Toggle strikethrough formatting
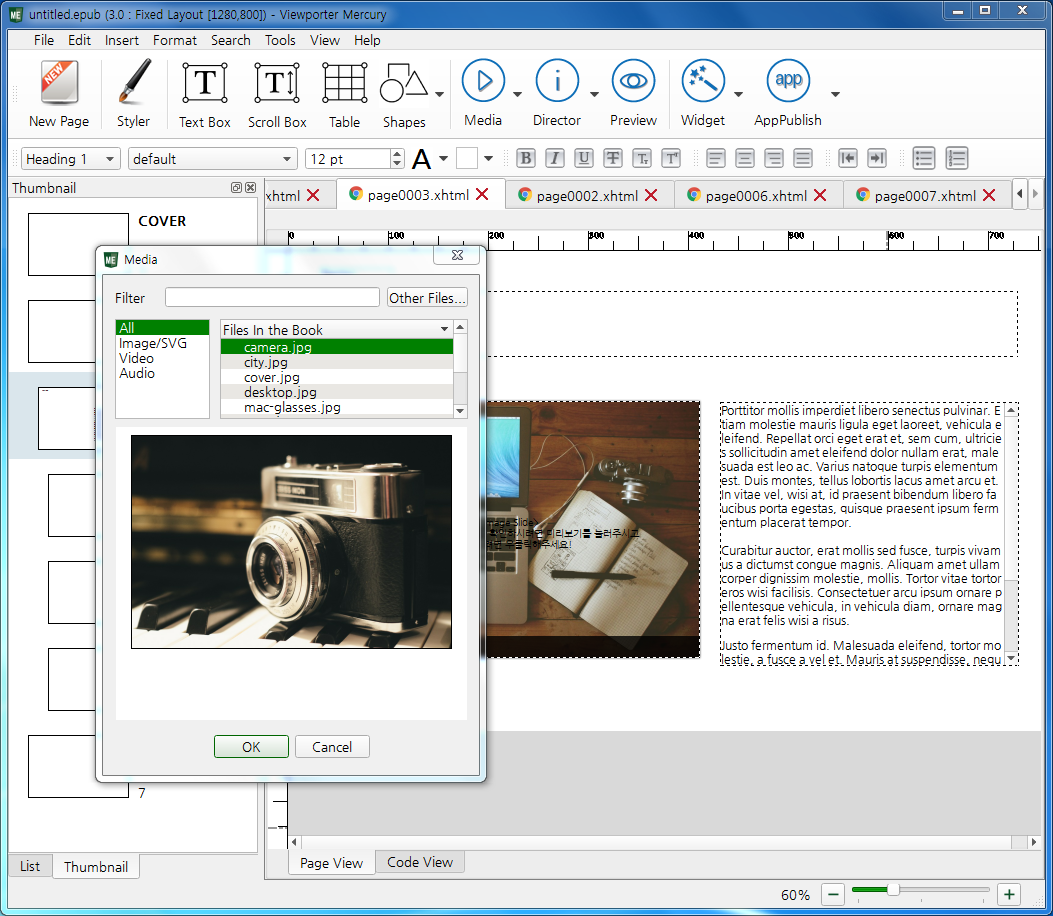The image size is (1053, 916). tap(612, 158)
